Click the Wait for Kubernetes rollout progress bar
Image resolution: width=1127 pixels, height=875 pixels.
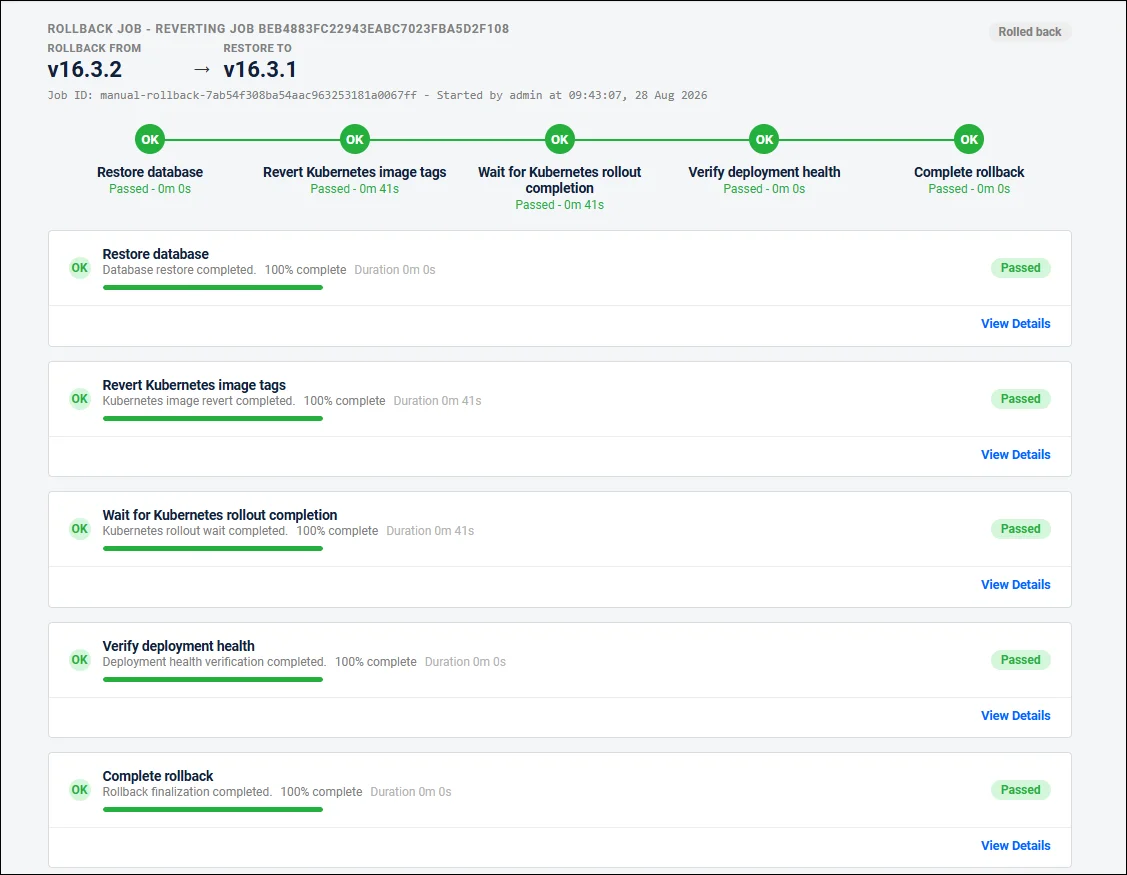[x=213, y=549]
